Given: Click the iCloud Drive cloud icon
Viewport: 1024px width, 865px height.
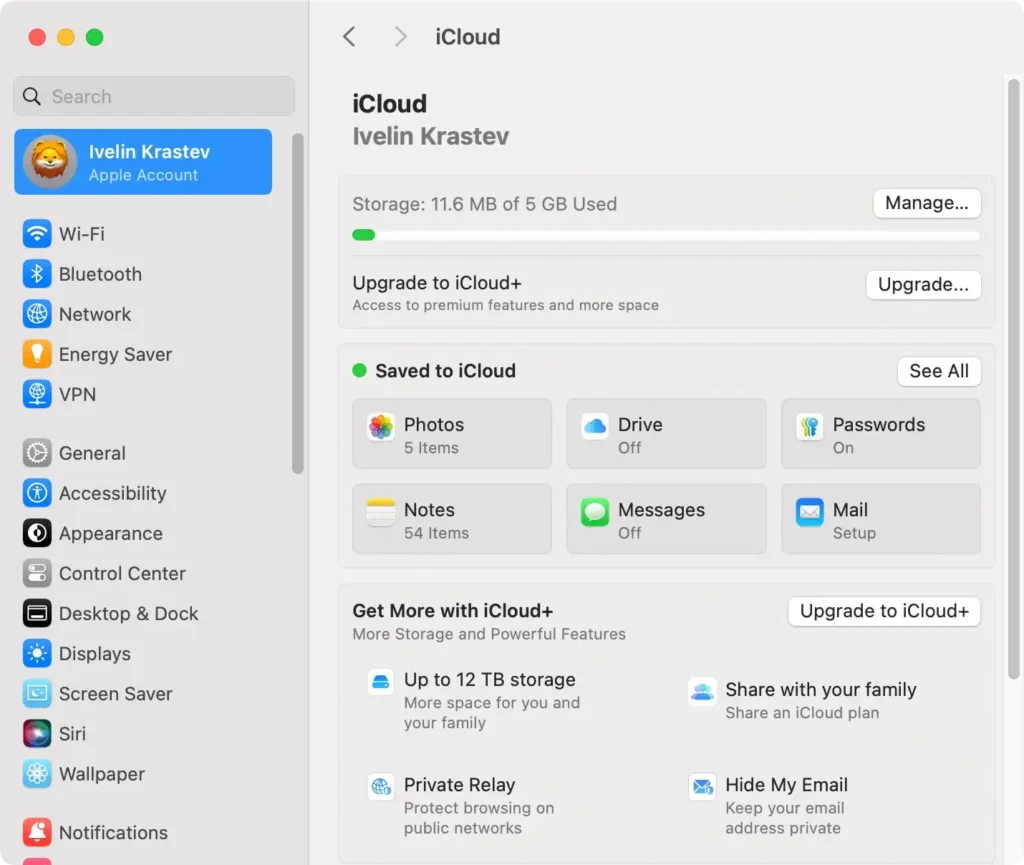Looking at the screenshot, I should pyautogui.click(x=595, y=428).
